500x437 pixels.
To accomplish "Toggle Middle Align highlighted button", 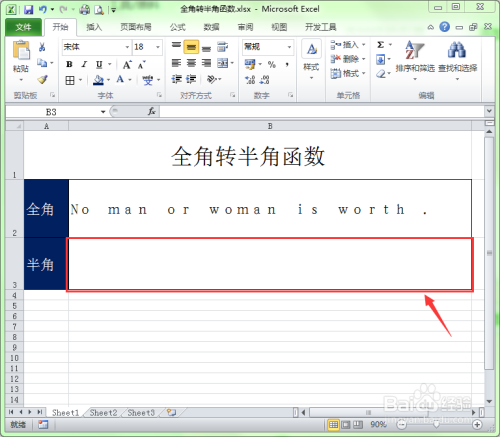I will pos(191,47).
